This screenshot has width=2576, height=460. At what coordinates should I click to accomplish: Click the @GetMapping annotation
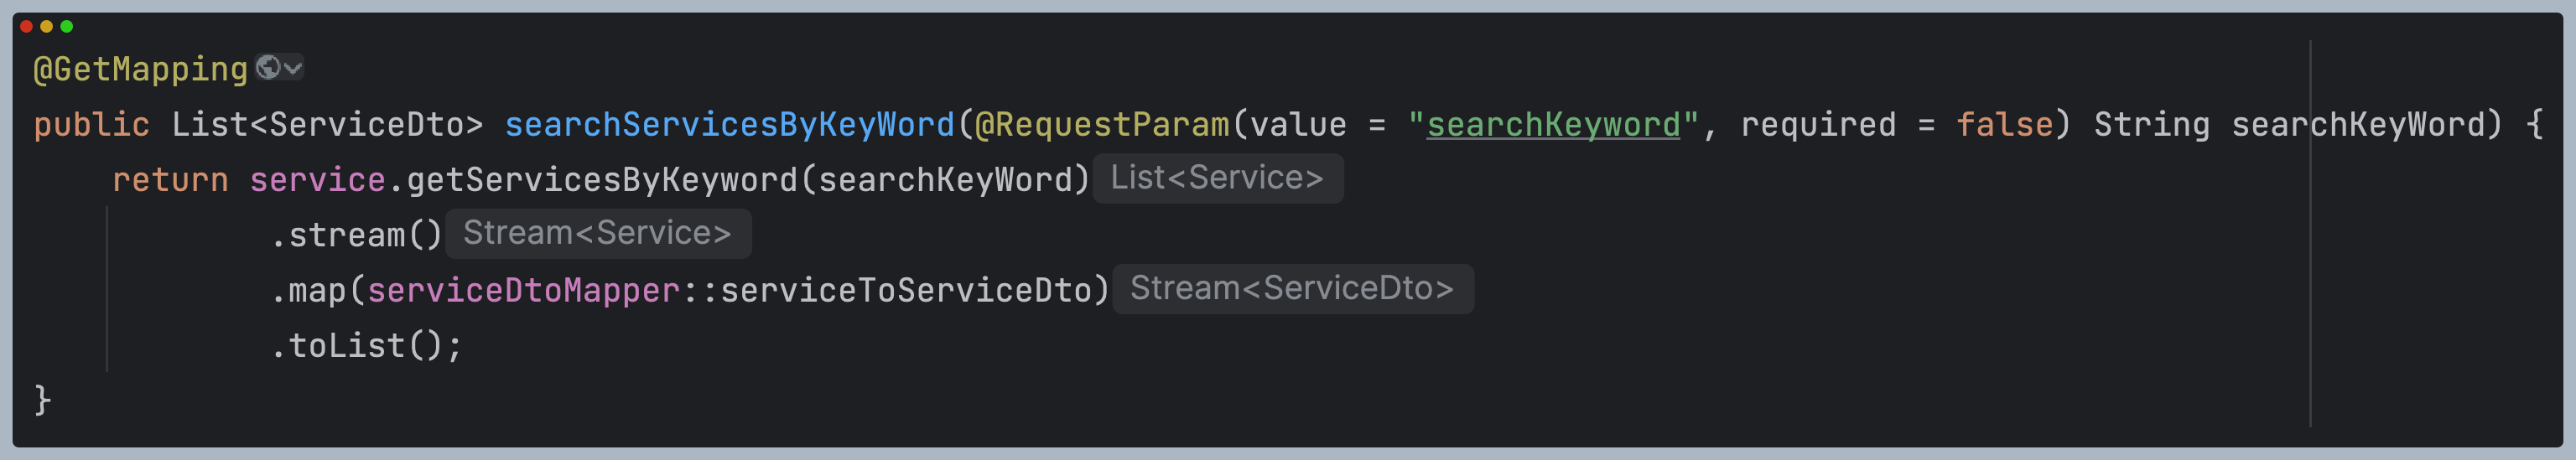140,69
